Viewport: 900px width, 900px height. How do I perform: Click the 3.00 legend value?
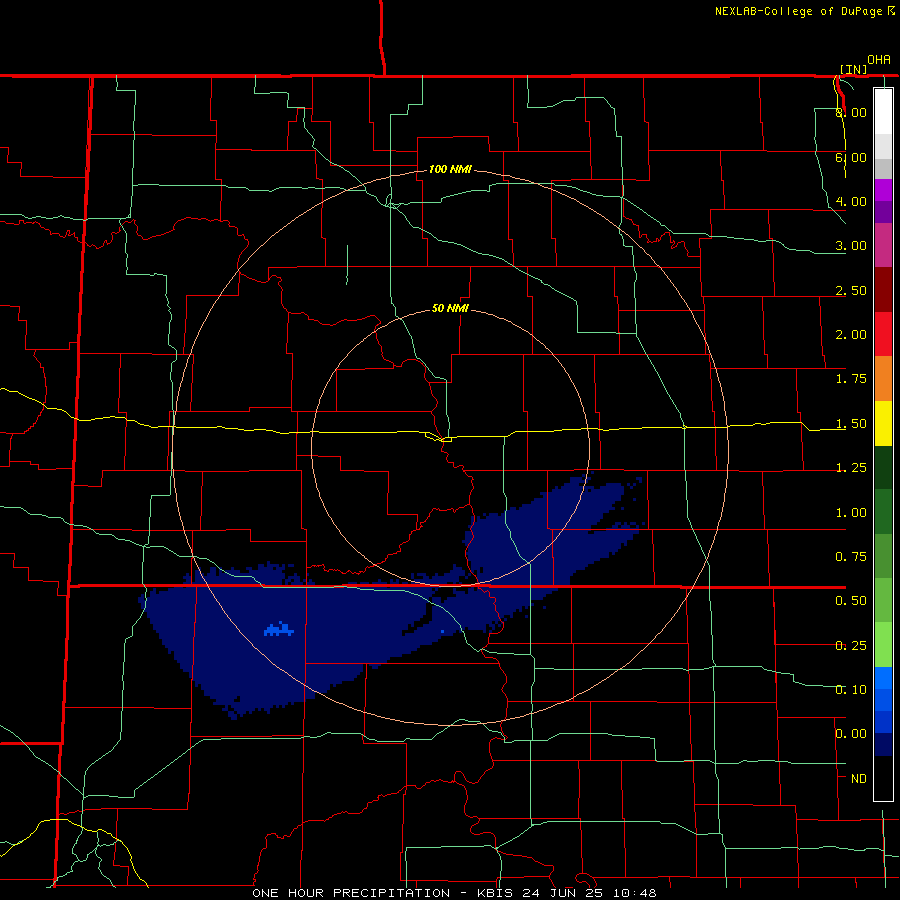pos(851,246)
